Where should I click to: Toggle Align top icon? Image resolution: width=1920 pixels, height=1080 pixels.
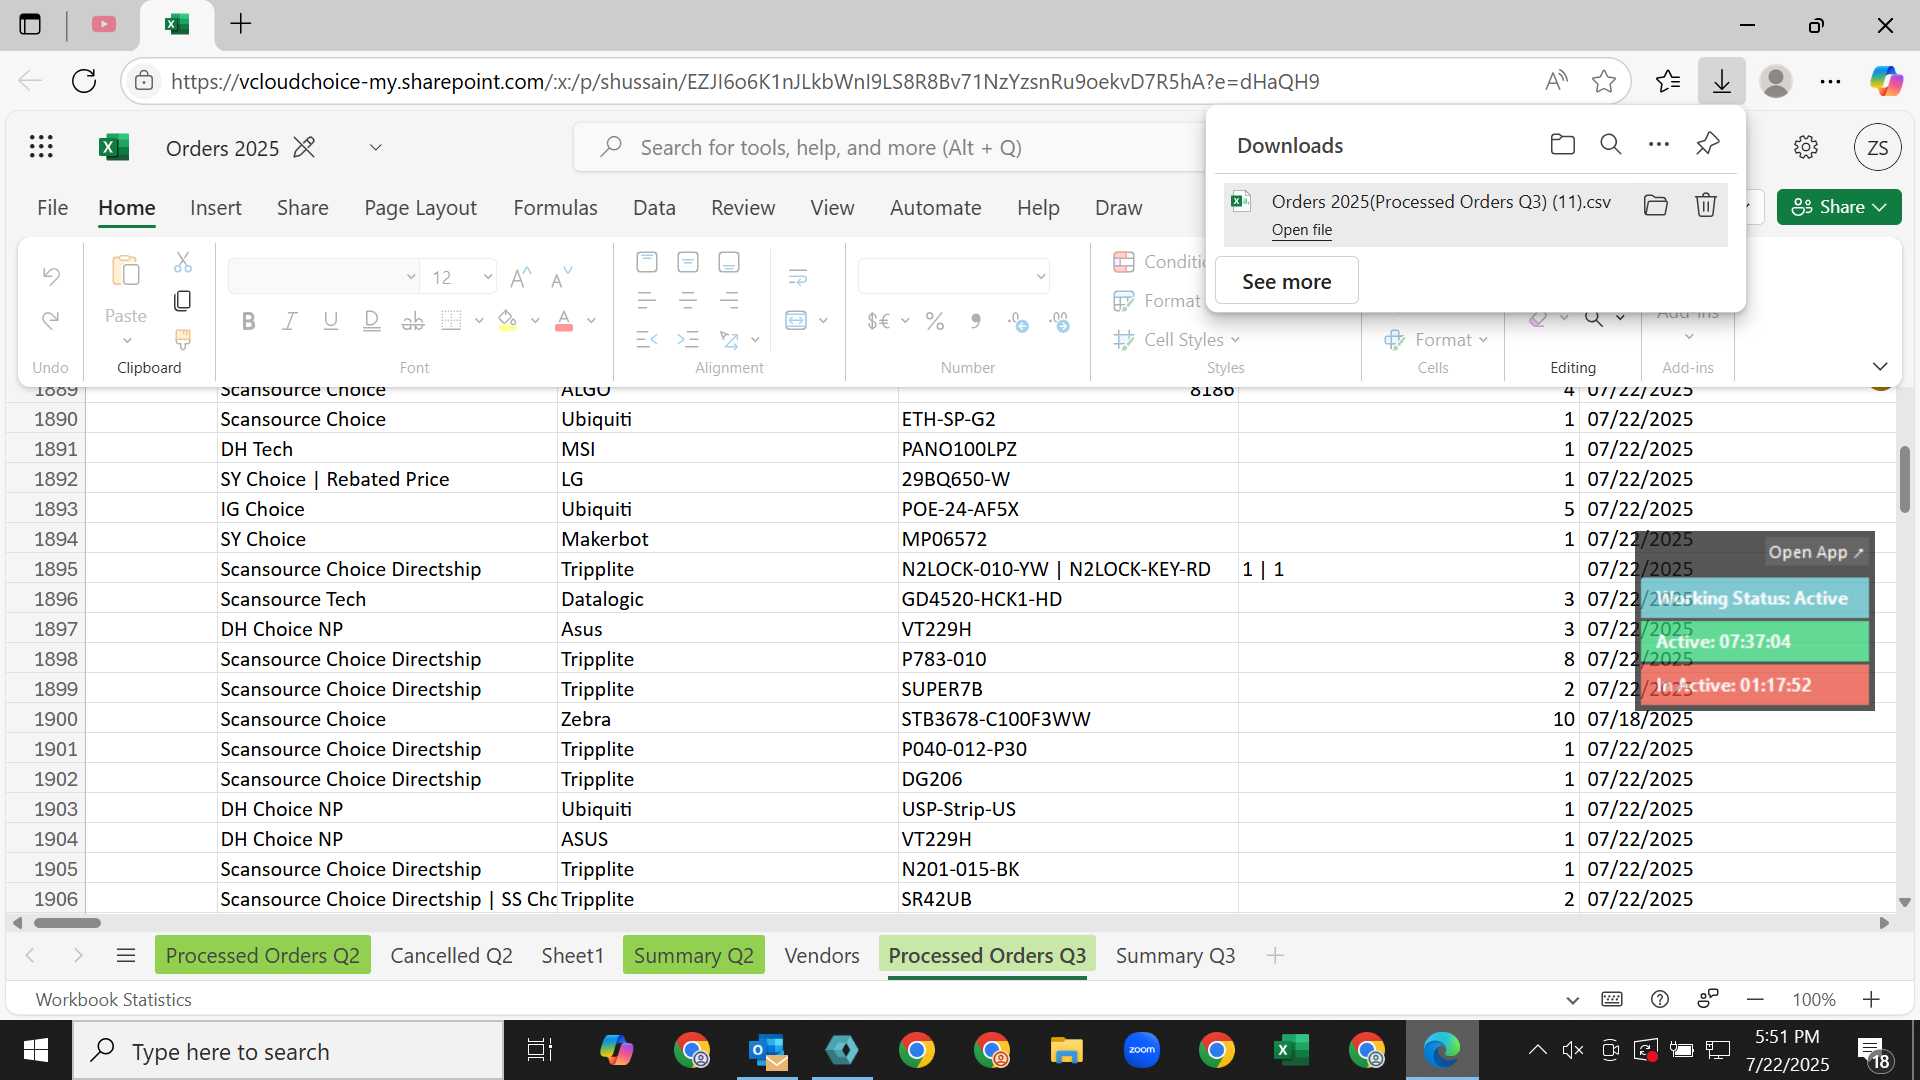coord(647,262)
